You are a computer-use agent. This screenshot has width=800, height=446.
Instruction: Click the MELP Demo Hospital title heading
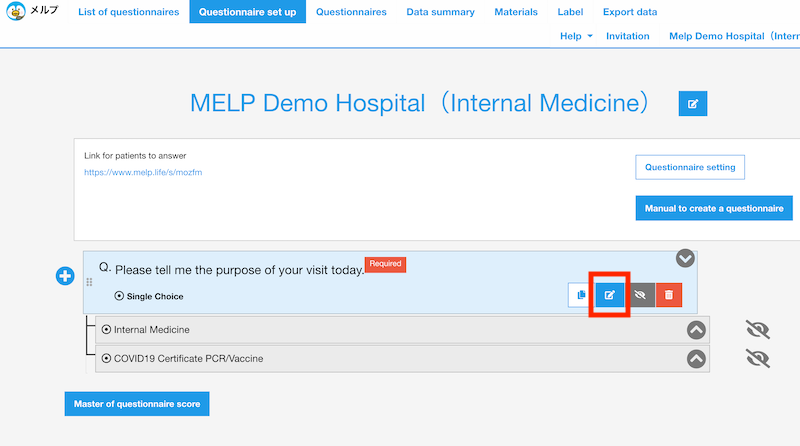tap(419, 103)
